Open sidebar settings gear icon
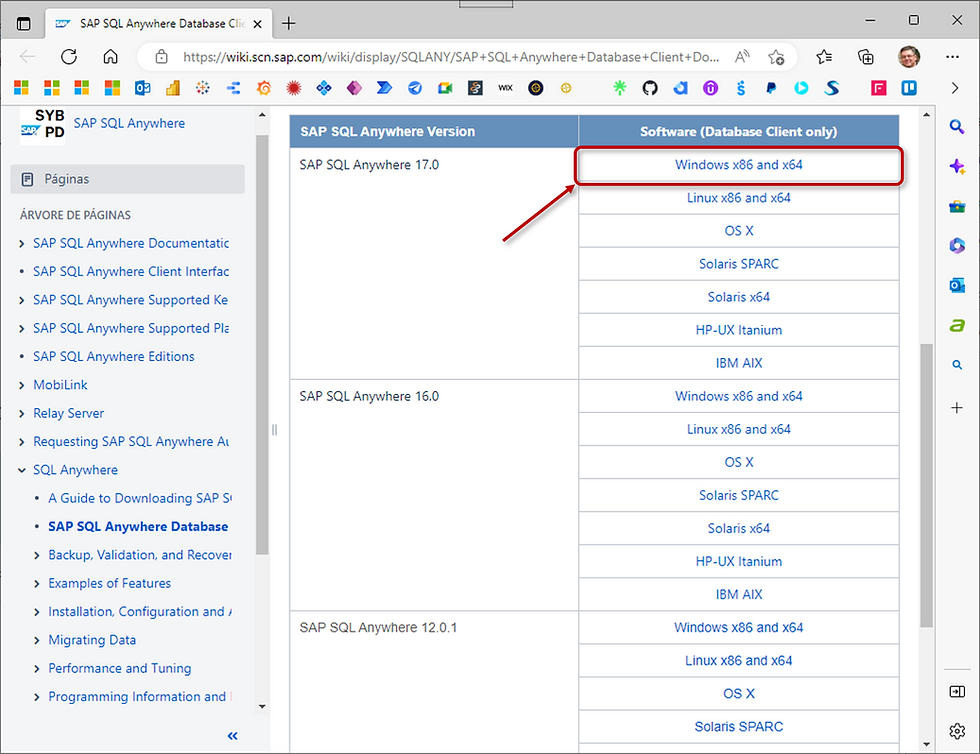 tap(957, 730)
